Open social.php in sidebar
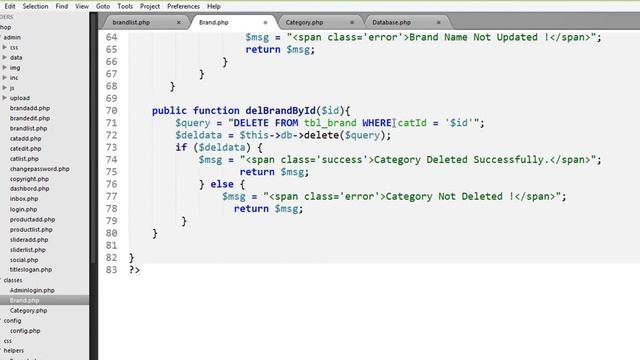 pyautogui.click(x=24, y=260)
